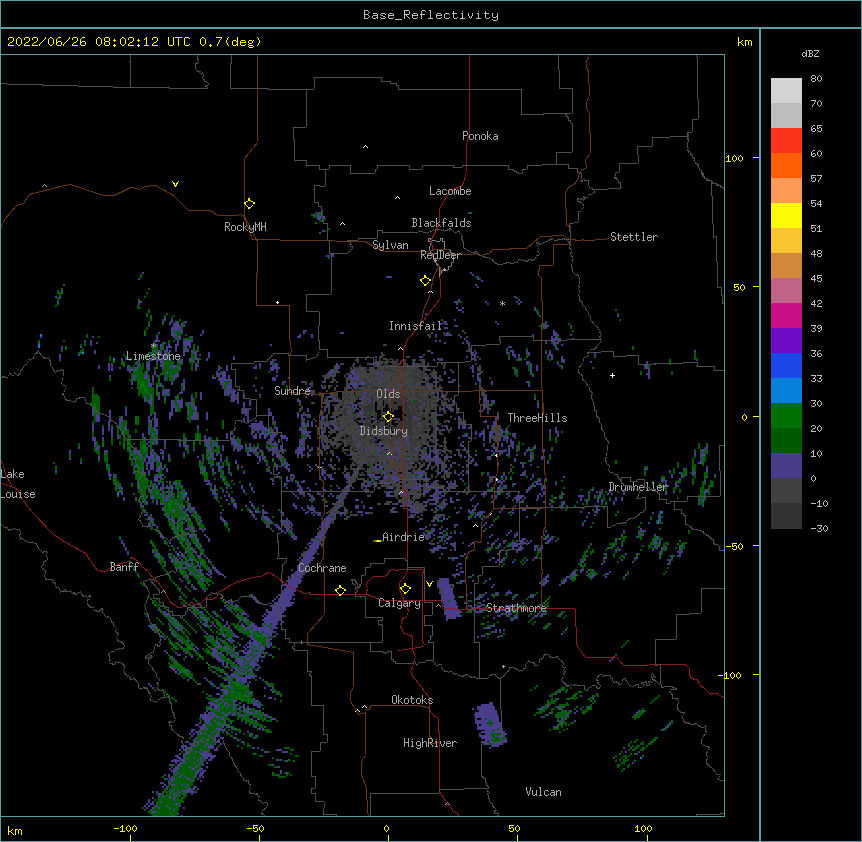Screen dimensions: 862x842
Task: Click the 100 tick on the horizontal axis
Action: click(643, 828)
